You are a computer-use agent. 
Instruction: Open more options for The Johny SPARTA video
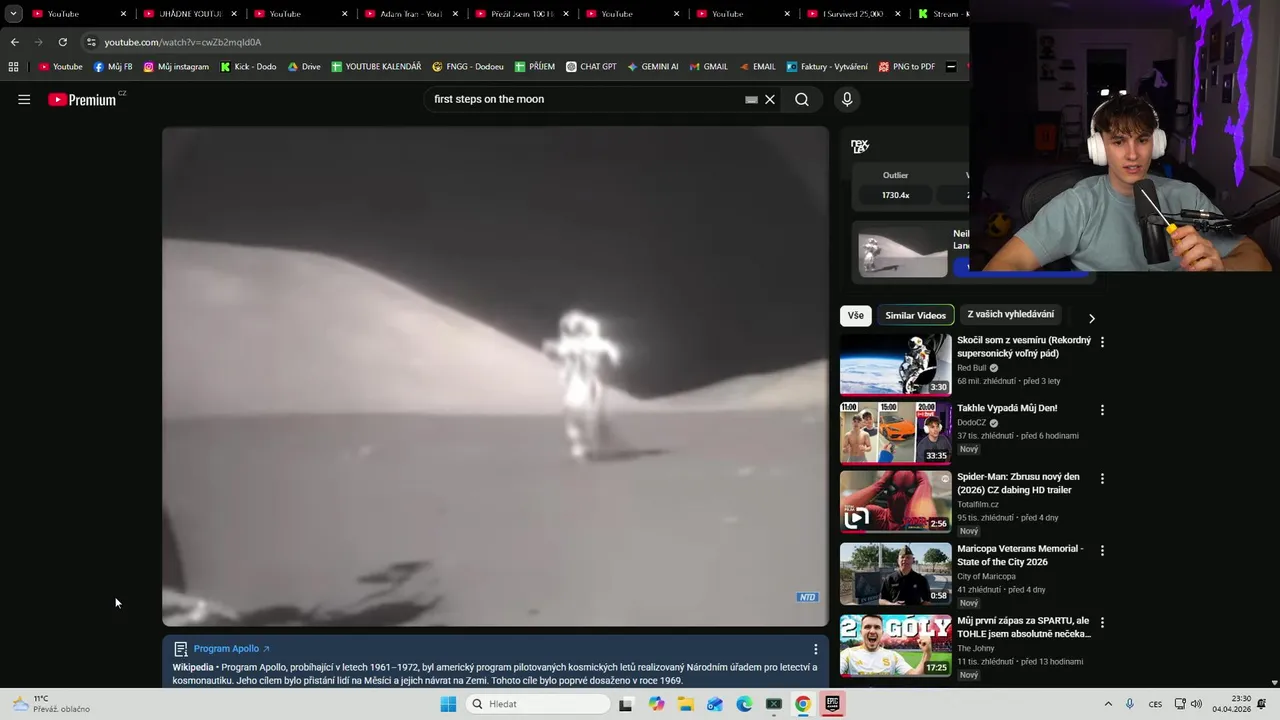click(x=1102, y=622)
